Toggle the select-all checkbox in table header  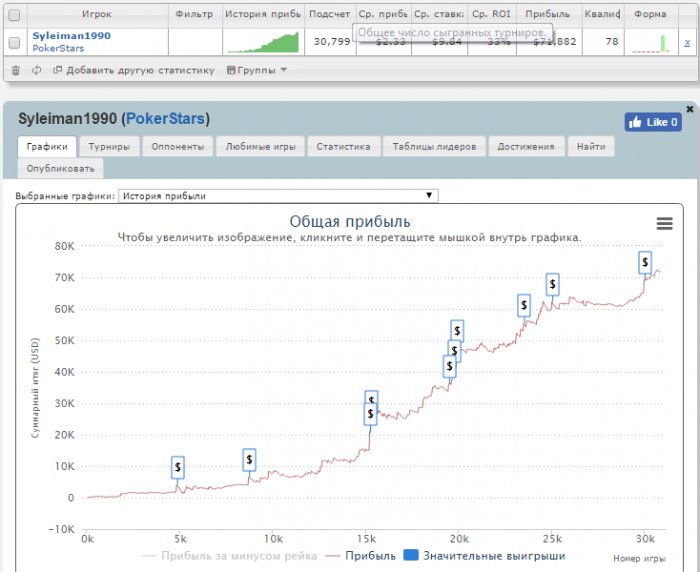(x=14, y=15)
